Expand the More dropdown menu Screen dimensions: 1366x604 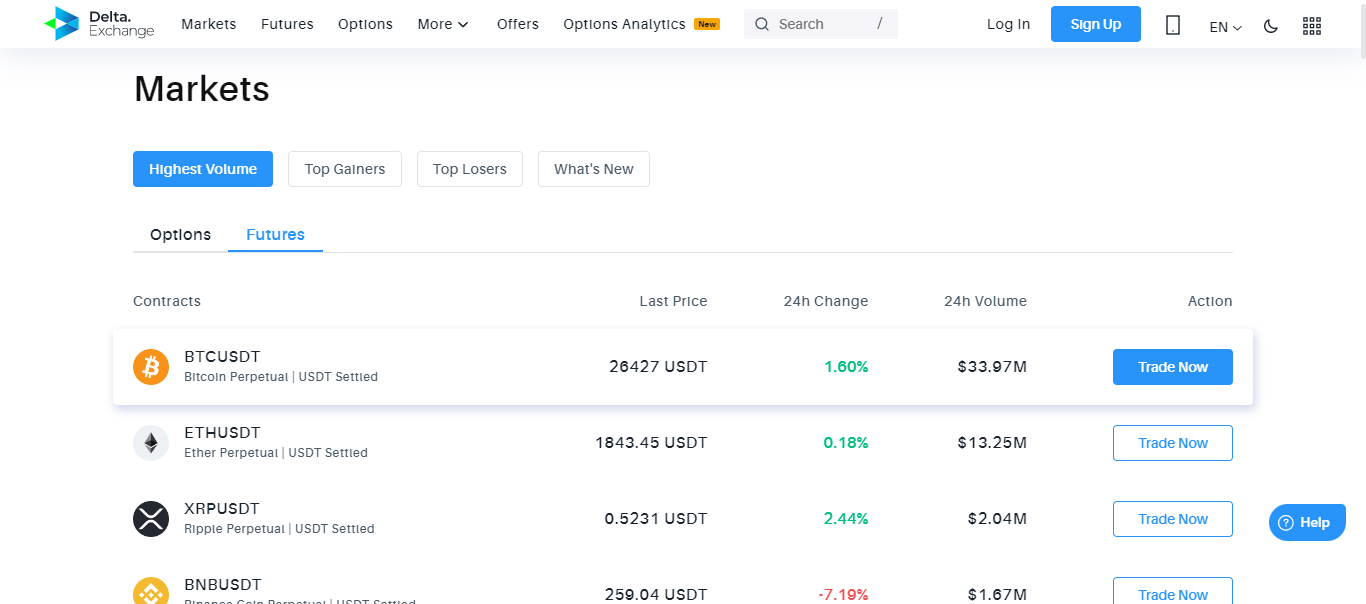pyautogui.click(x=443, y=24)
